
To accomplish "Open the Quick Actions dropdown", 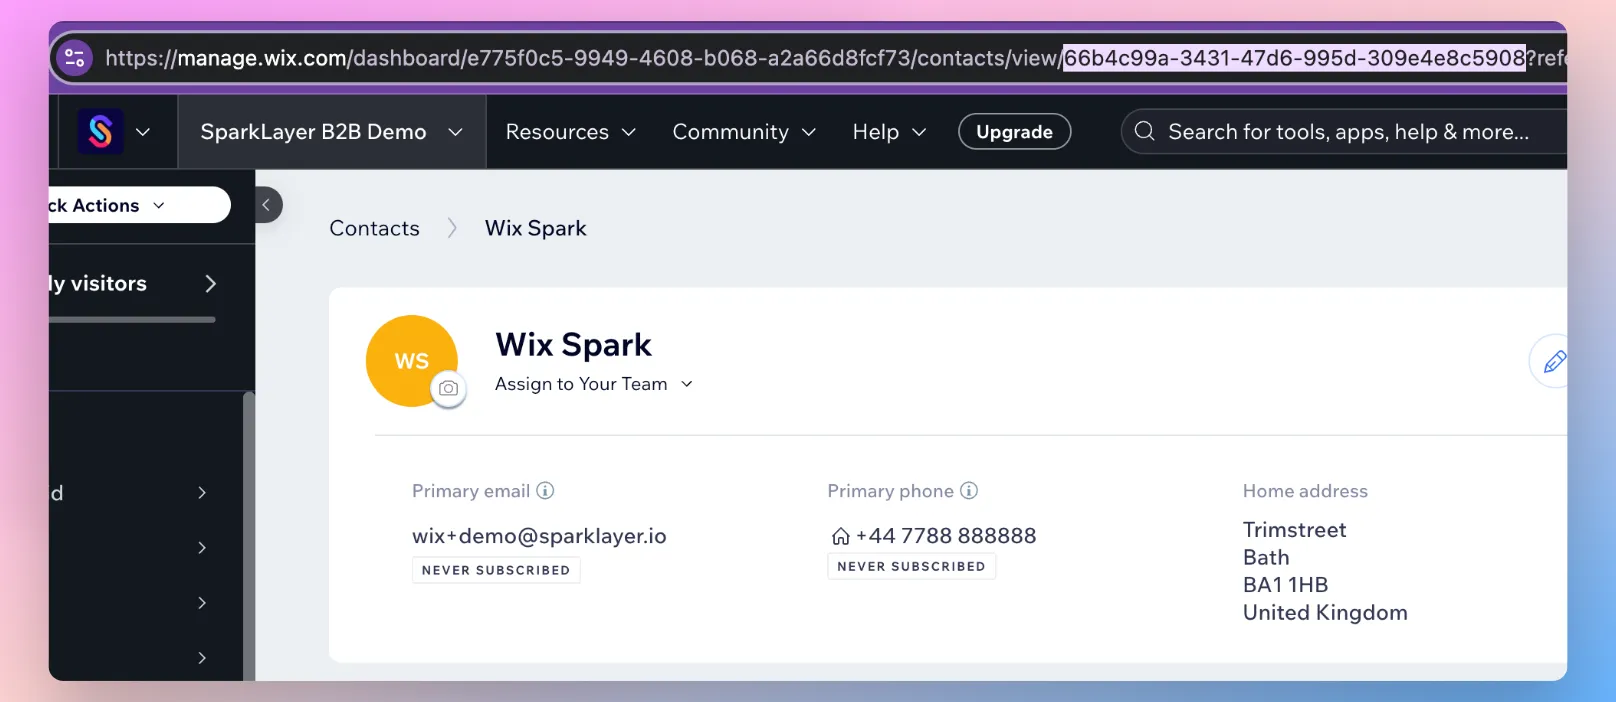I will 139,205.
